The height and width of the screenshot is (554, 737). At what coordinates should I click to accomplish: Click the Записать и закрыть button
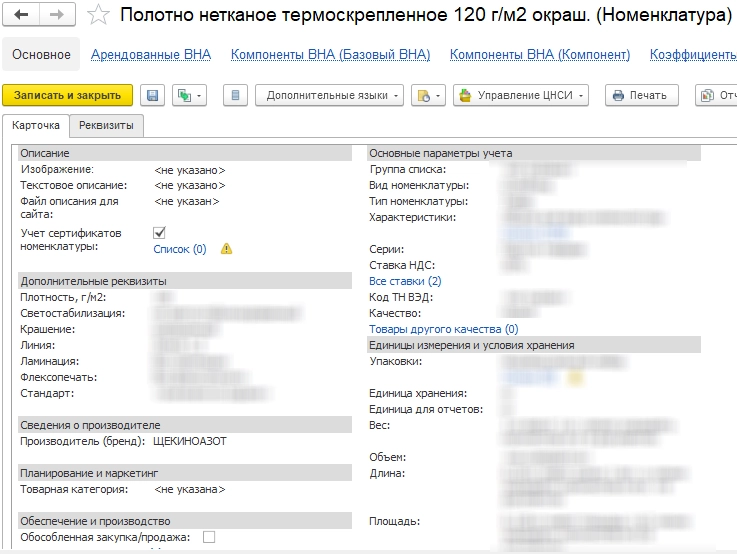pyautogui.click(x=67, y=95)
